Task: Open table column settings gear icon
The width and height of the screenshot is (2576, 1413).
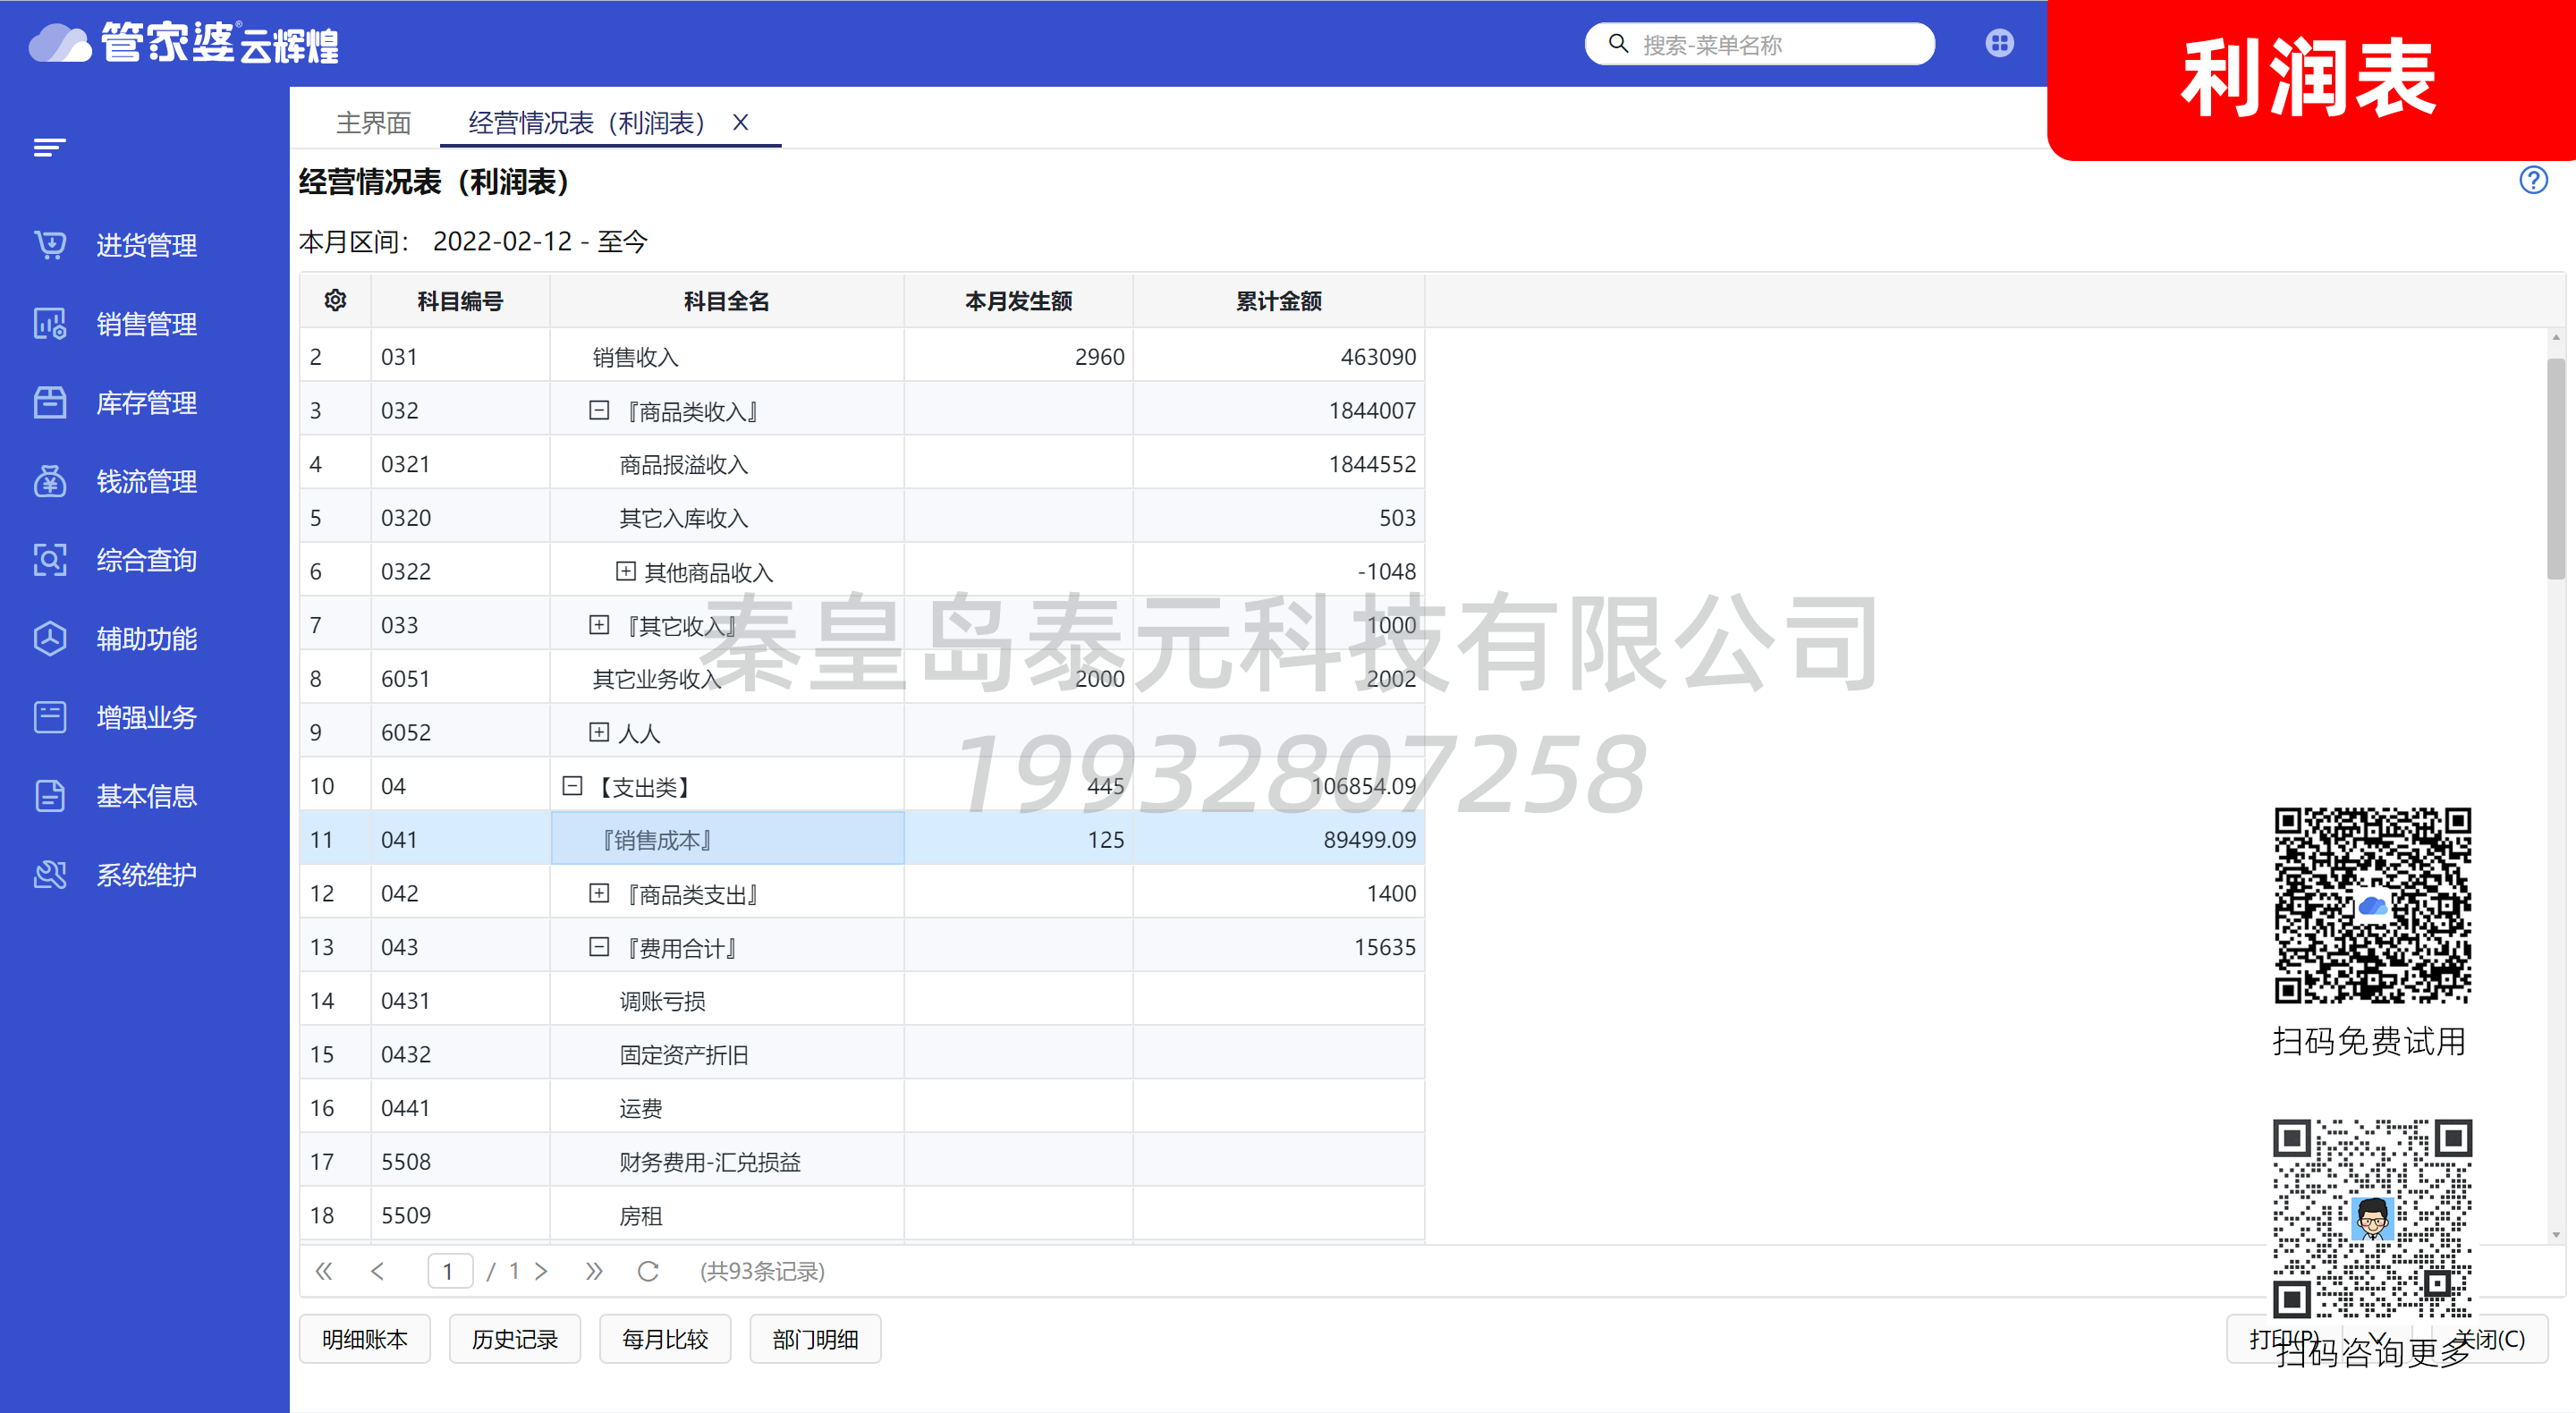Action: (x=336, y=300)
